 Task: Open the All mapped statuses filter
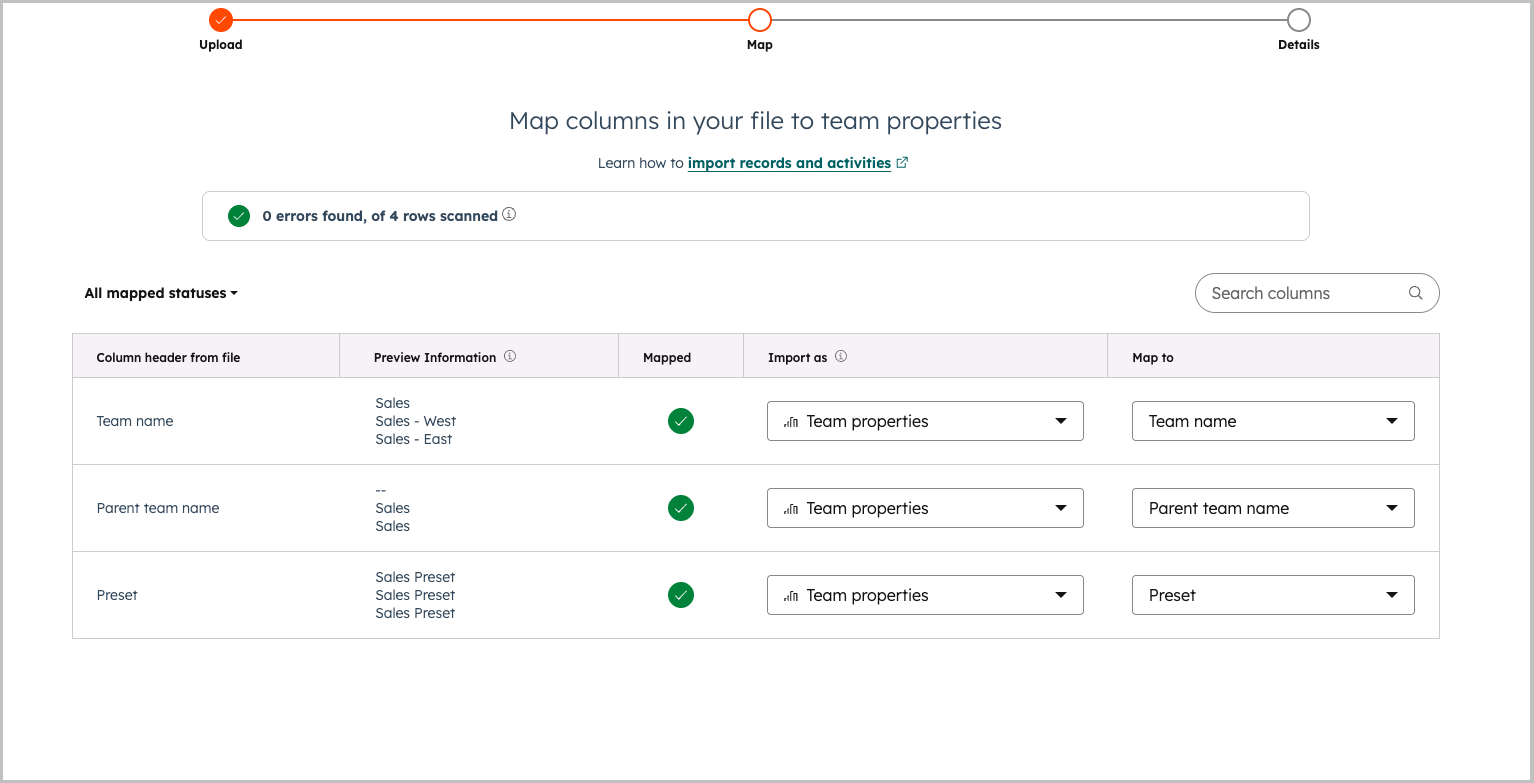161,293
